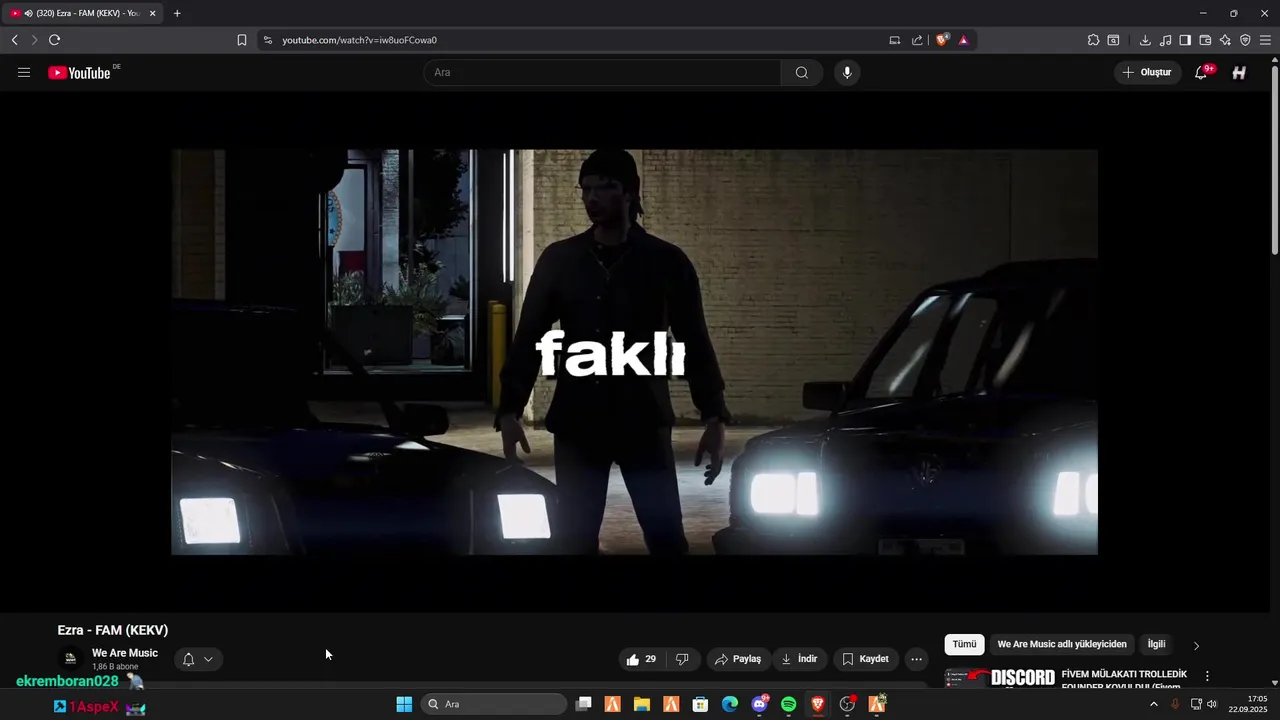Open the Windows Start menu
Image resolution: width=1280 pixels, height=720 pixels.
404,704
